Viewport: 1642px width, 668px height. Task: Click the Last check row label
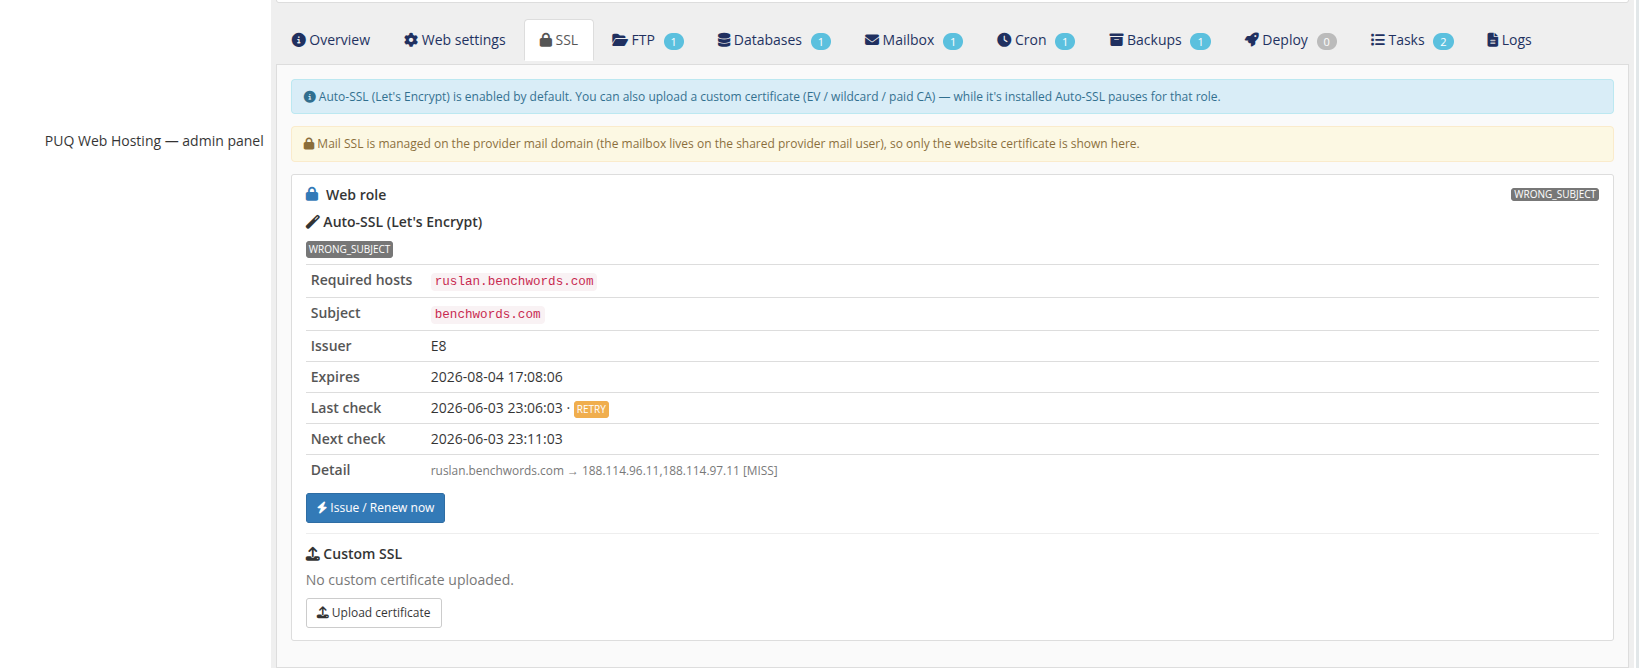point(346,408)
